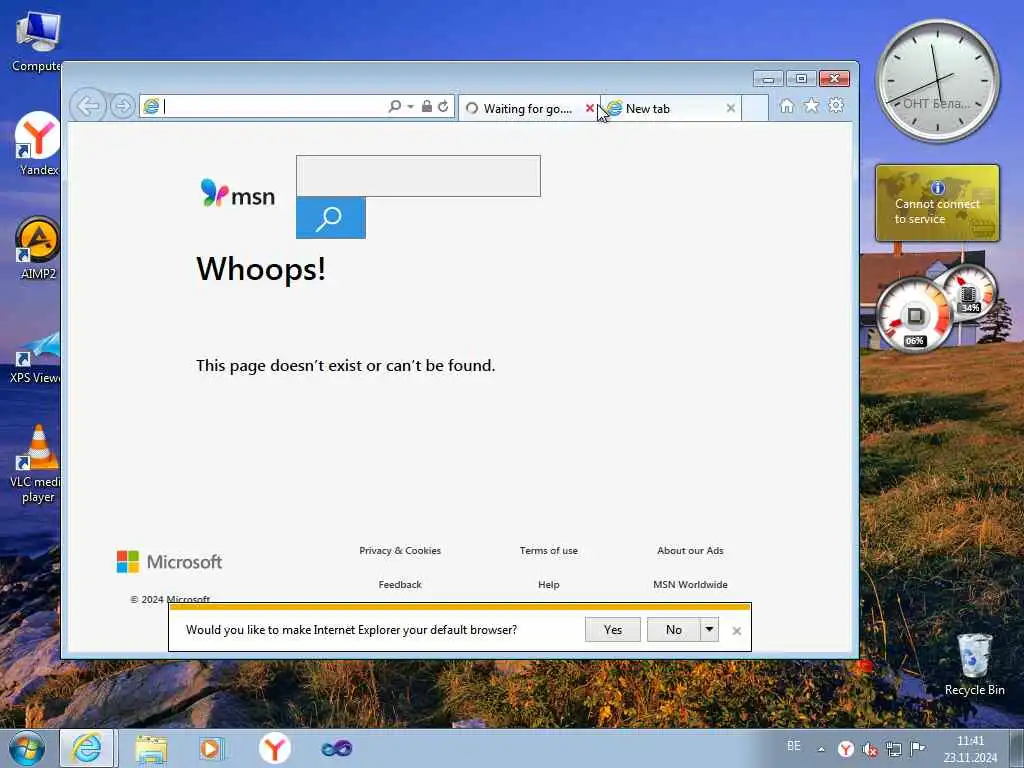This screenshot has width=1024, height=768.
Task: Close the New tab with its X
Action: pyautogui.click(x=731, y=108)
